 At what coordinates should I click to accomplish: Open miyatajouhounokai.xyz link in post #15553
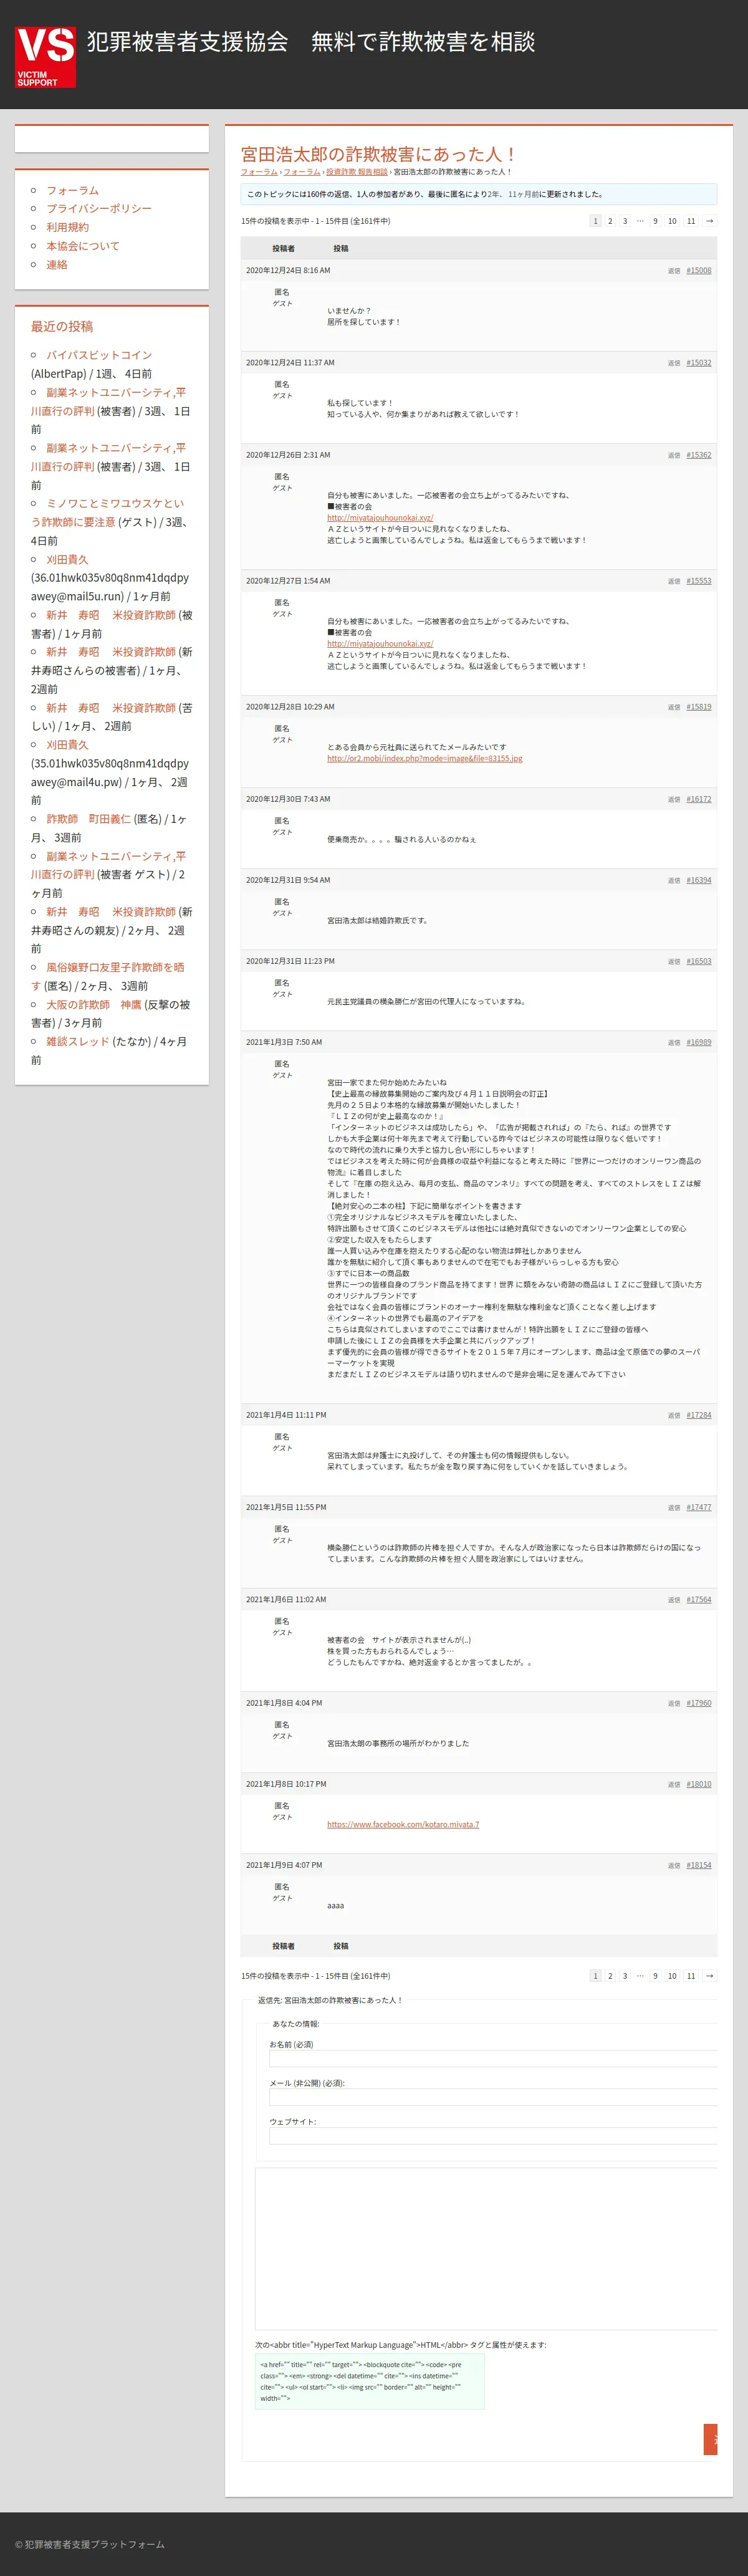(380, 644)
